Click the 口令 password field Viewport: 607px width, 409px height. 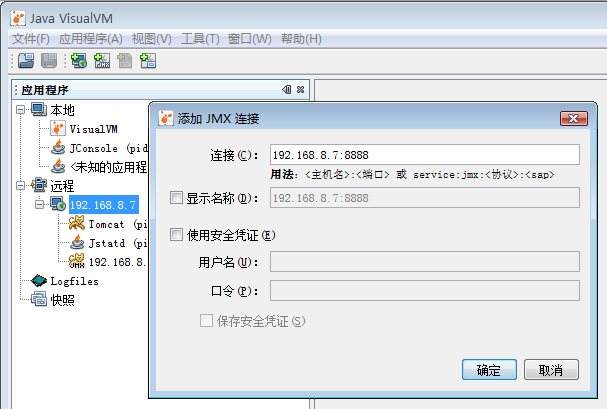click(425, 291)
